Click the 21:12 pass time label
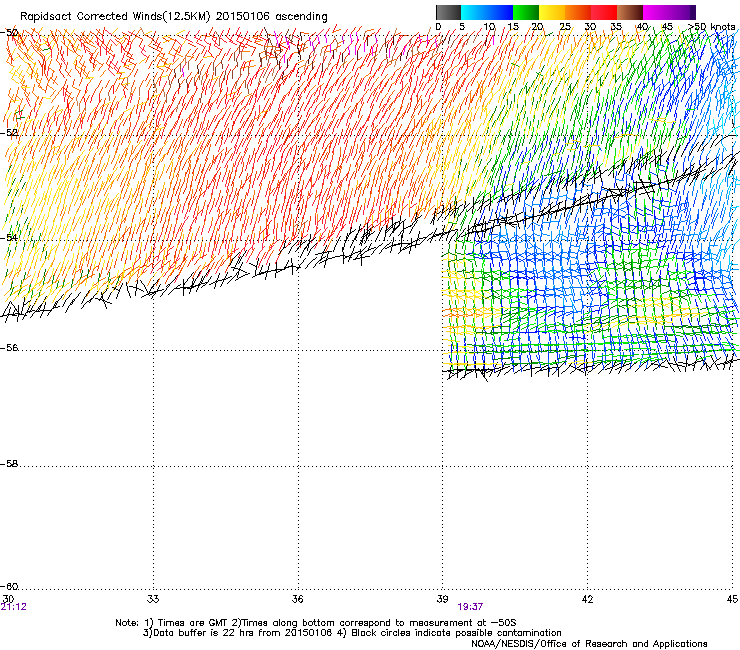Screen dimensions: 740x650 click(x=14, y=607)
